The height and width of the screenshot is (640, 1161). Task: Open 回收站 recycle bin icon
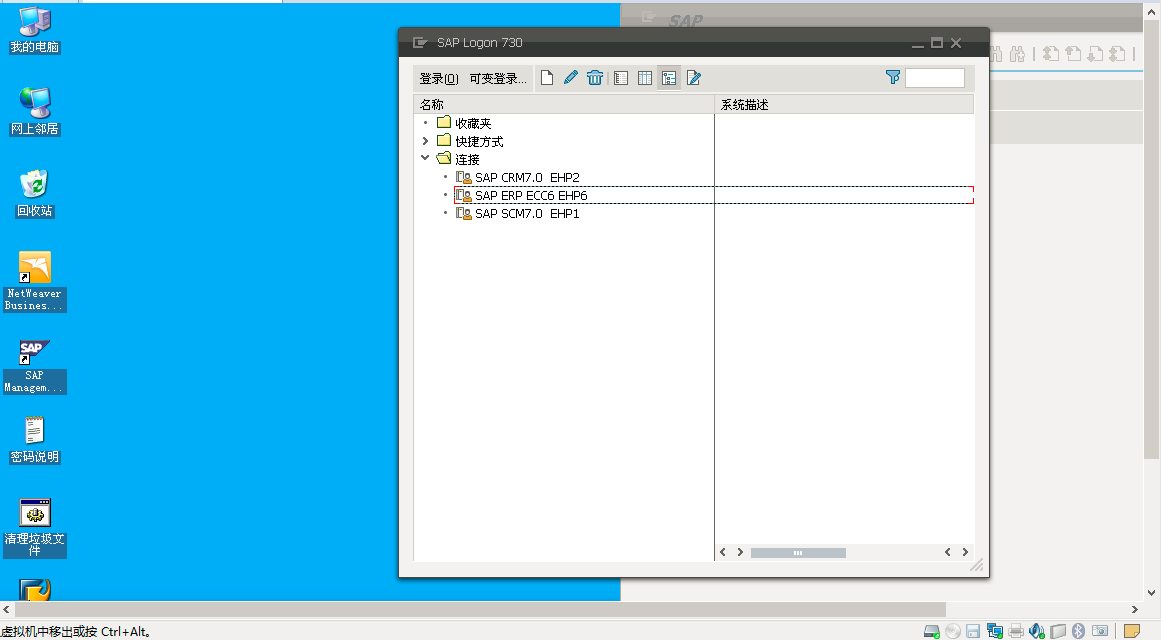(x=35, y=193)
